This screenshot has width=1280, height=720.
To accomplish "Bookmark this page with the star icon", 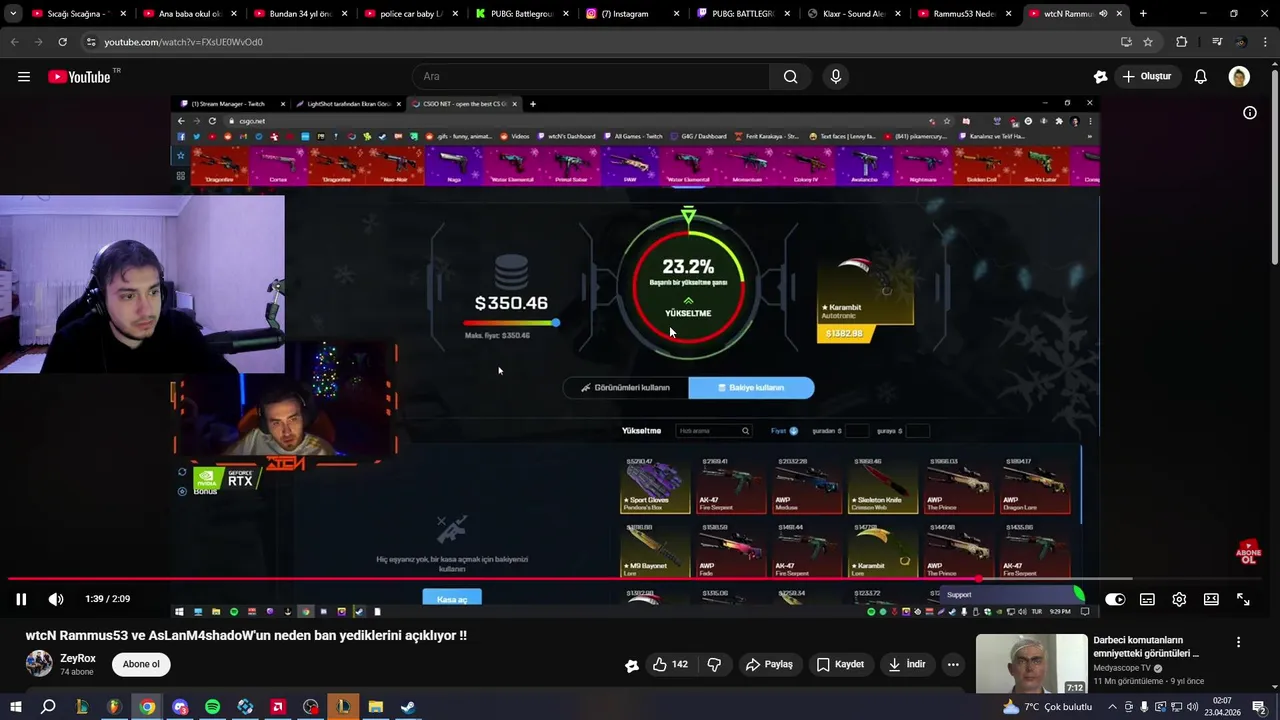I will click(1148, 42).
